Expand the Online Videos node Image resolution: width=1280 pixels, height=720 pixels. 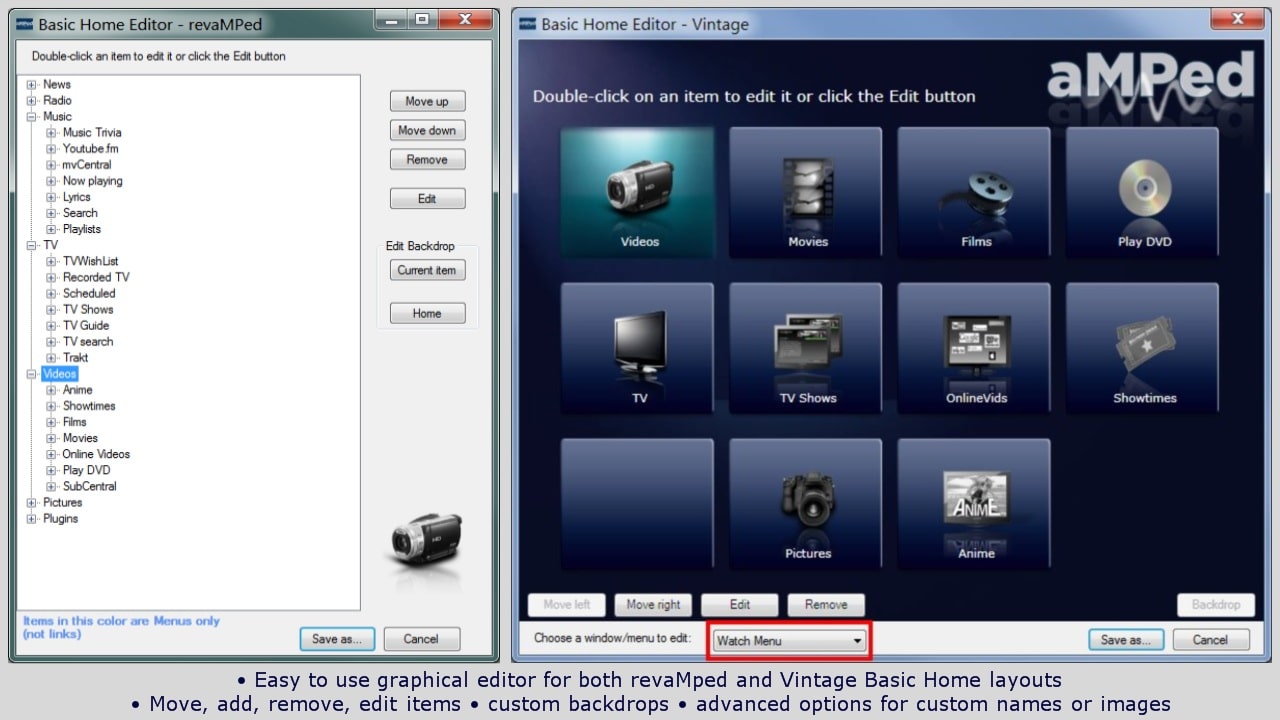(52, 454)
